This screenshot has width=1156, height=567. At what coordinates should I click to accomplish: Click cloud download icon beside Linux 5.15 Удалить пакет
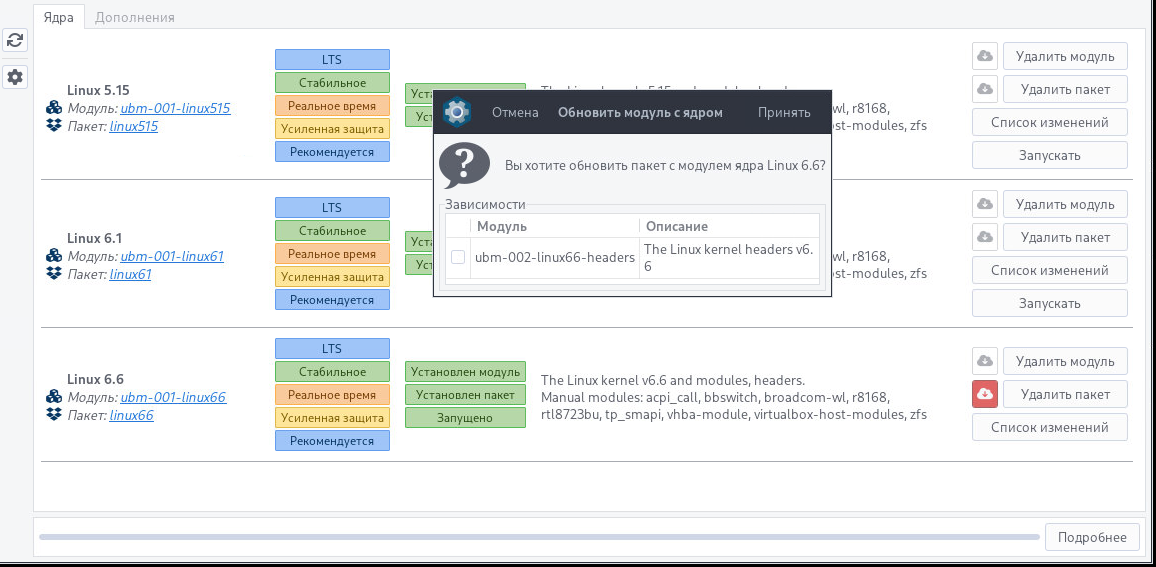[x=984, y=88]
